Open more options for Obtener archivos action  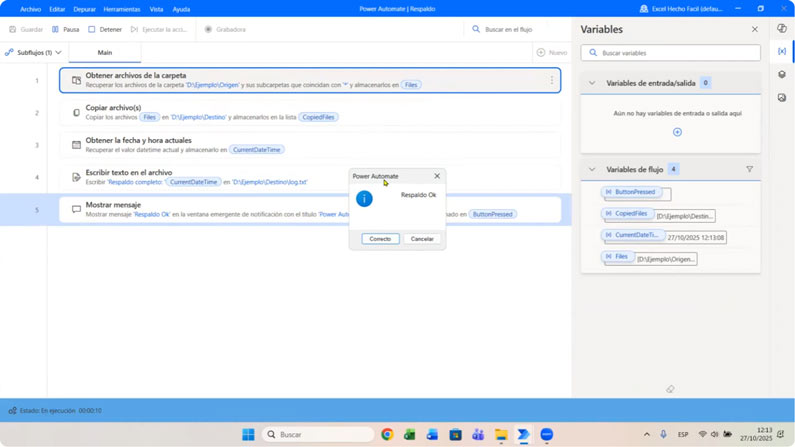[x=552, y=80]
